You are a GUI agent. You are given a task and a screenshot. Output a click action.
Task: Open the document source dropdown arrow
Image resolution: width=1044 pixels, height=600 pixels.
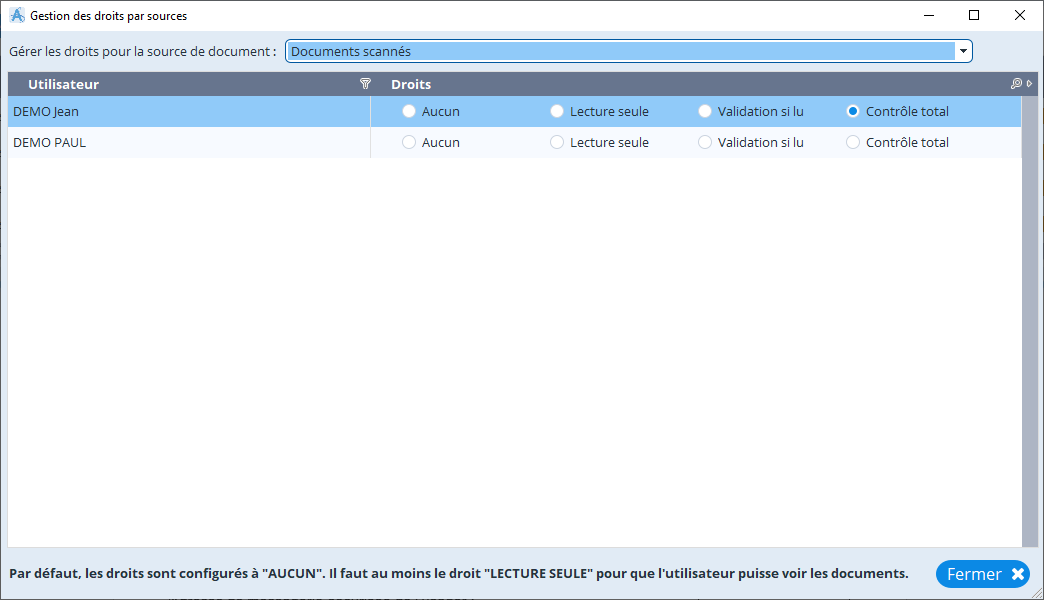tap(963, 51)
